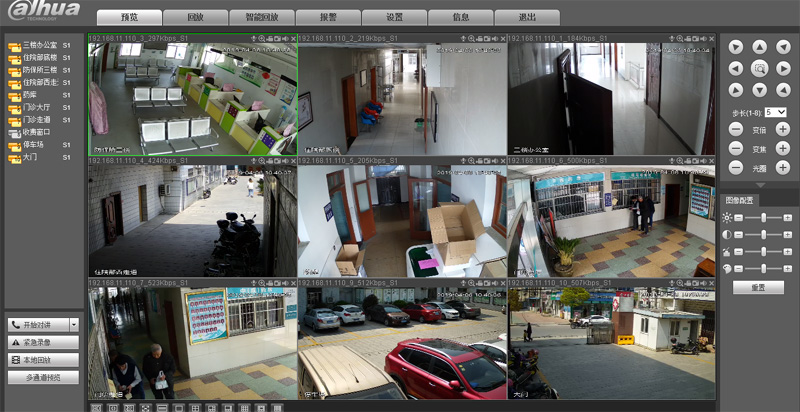The width and height of the screenshot is (800, 412).
Task: Click the 紧急录像 emergency record button
Action: [43, 342]
